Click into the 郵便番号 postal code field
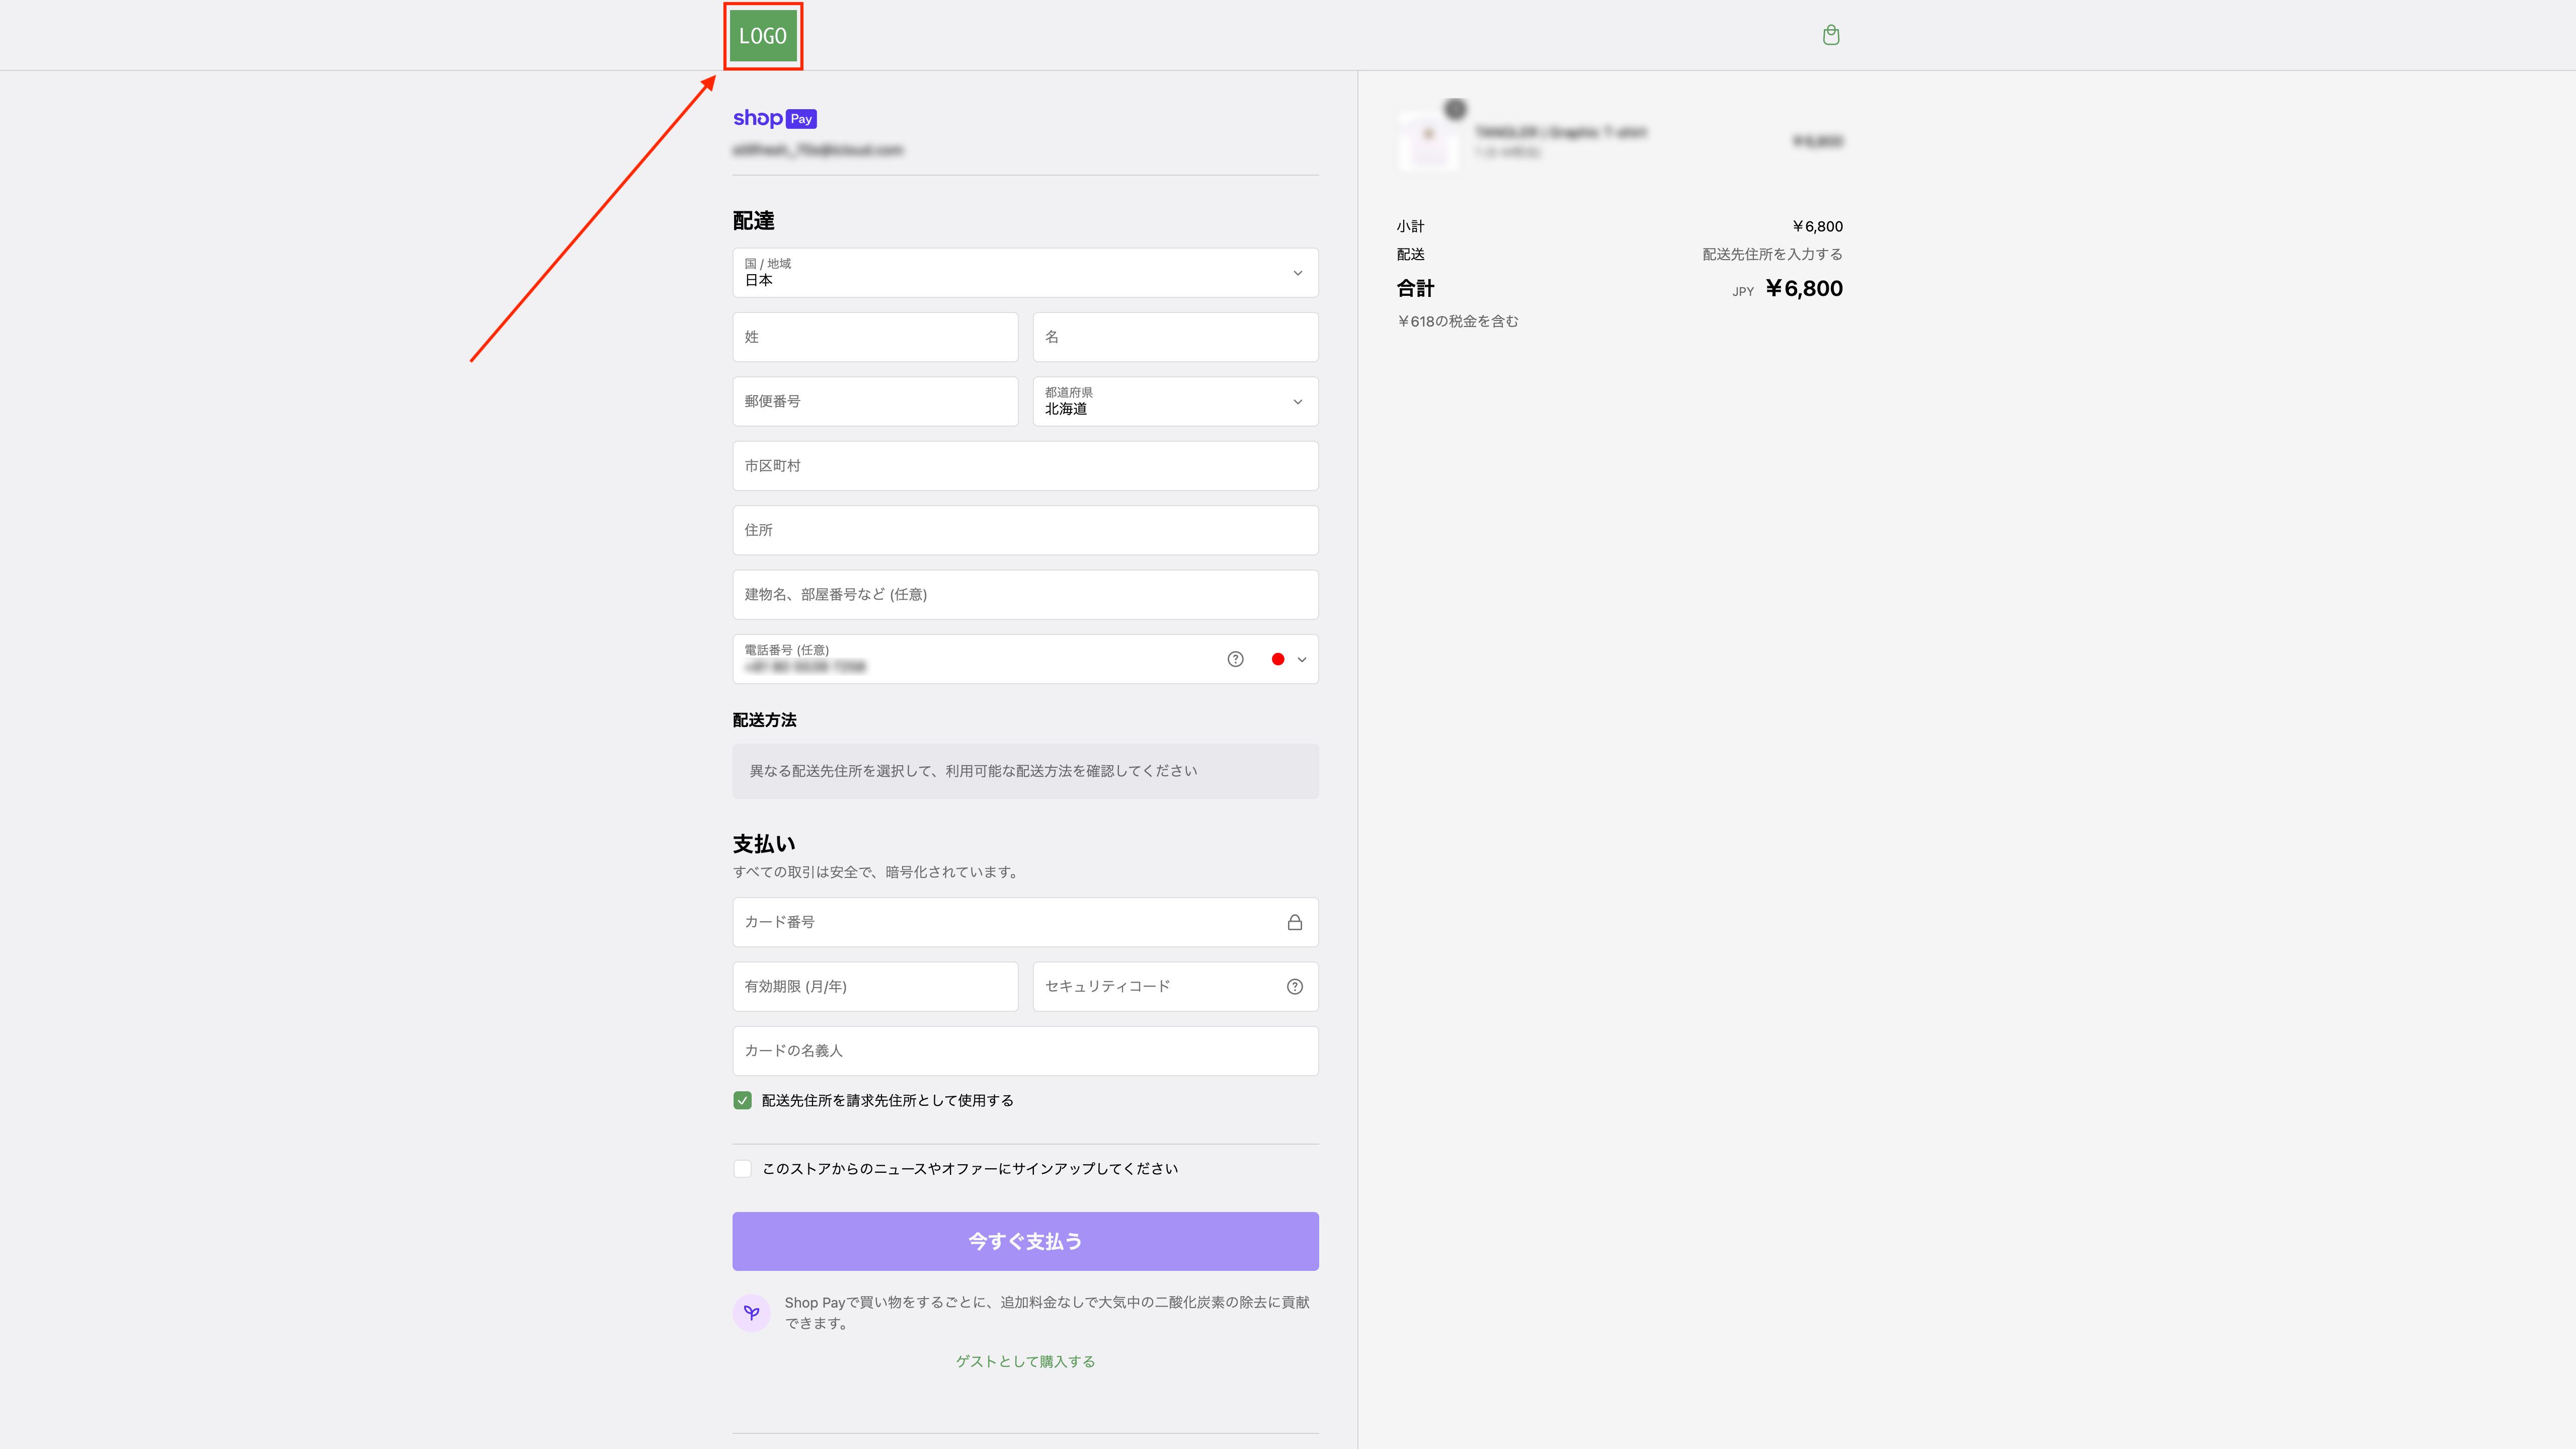Screen dimensions: 2576x1449 (874, 401)
